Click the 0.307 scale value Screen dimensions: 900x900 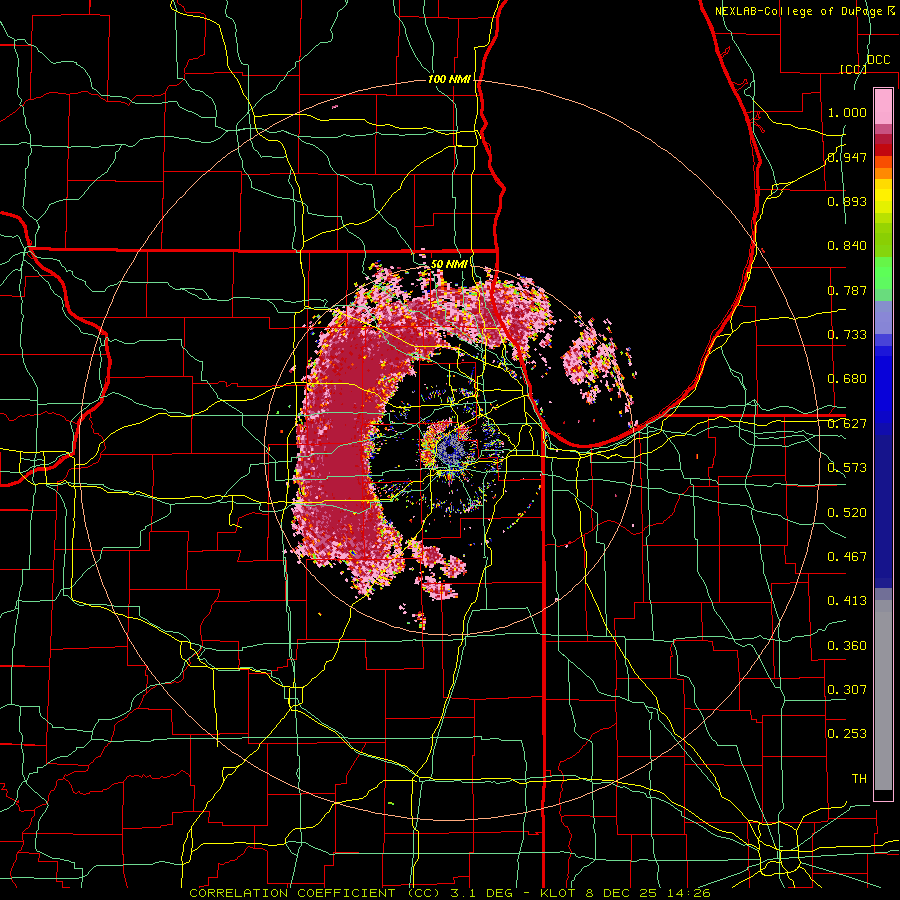(847, 690)
